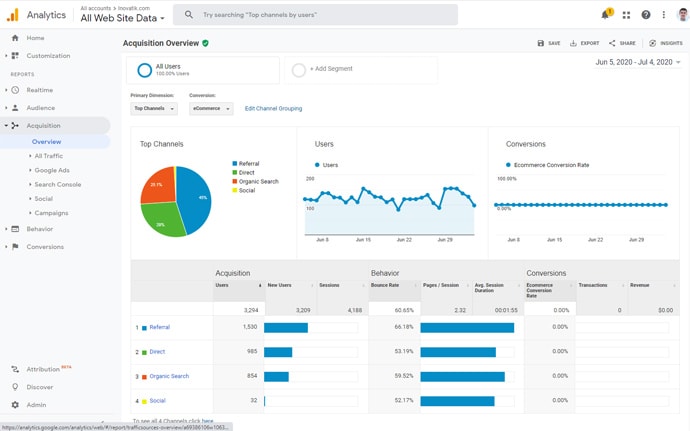Open the Organic Search channel link
The width and height of the screenshot is (690, 431).
169,376
